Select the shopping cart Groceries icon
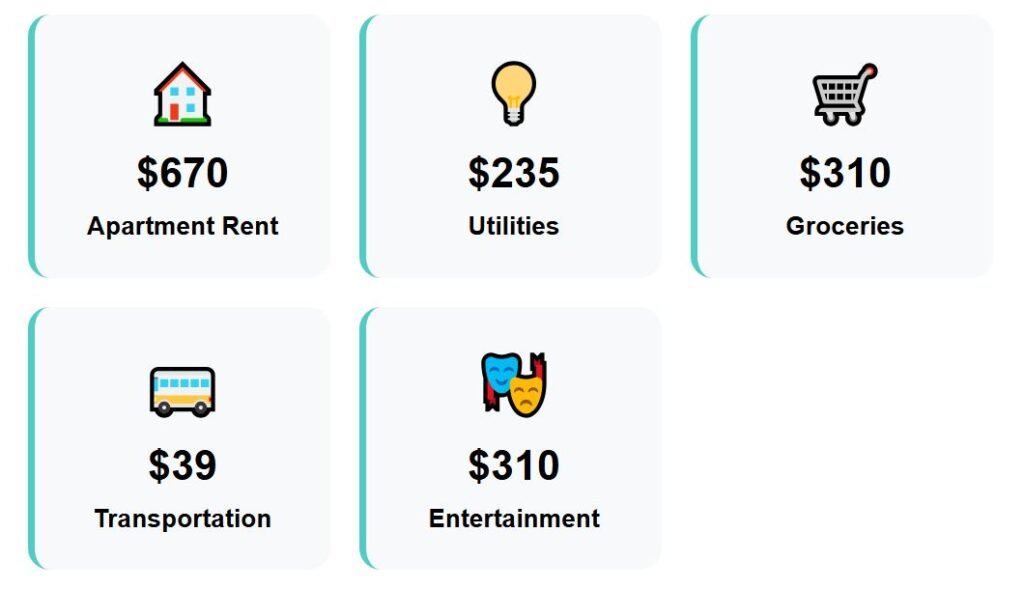The width and height of the screenshot is (1024, 589). (844, 94)
